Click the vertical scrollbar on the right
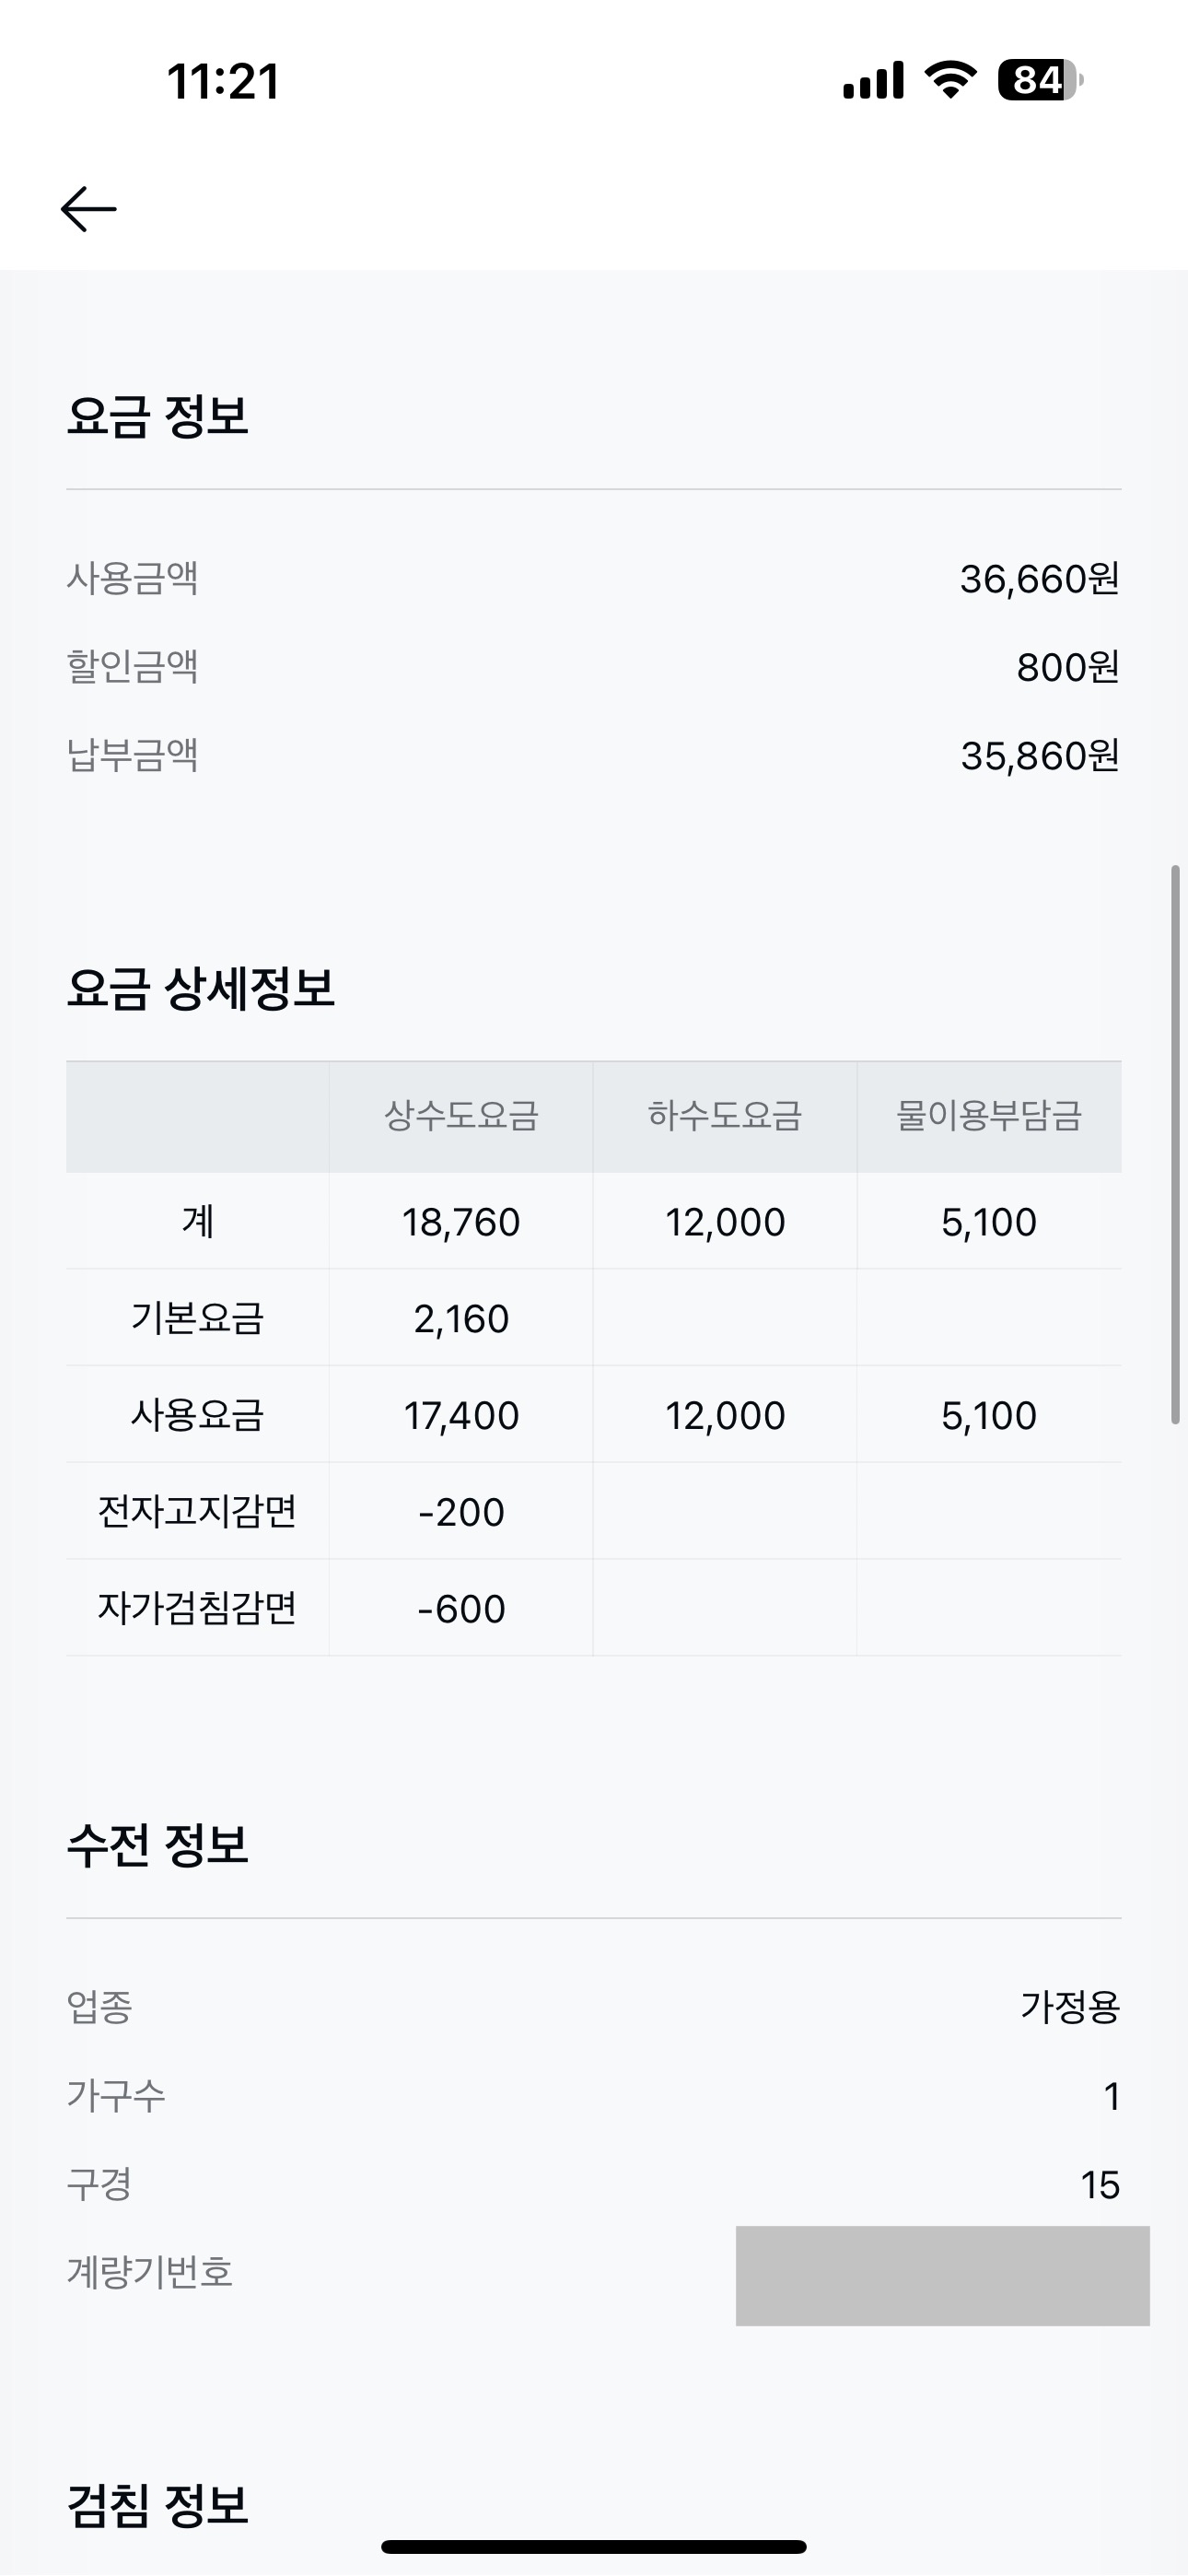 (1176, 1143)
